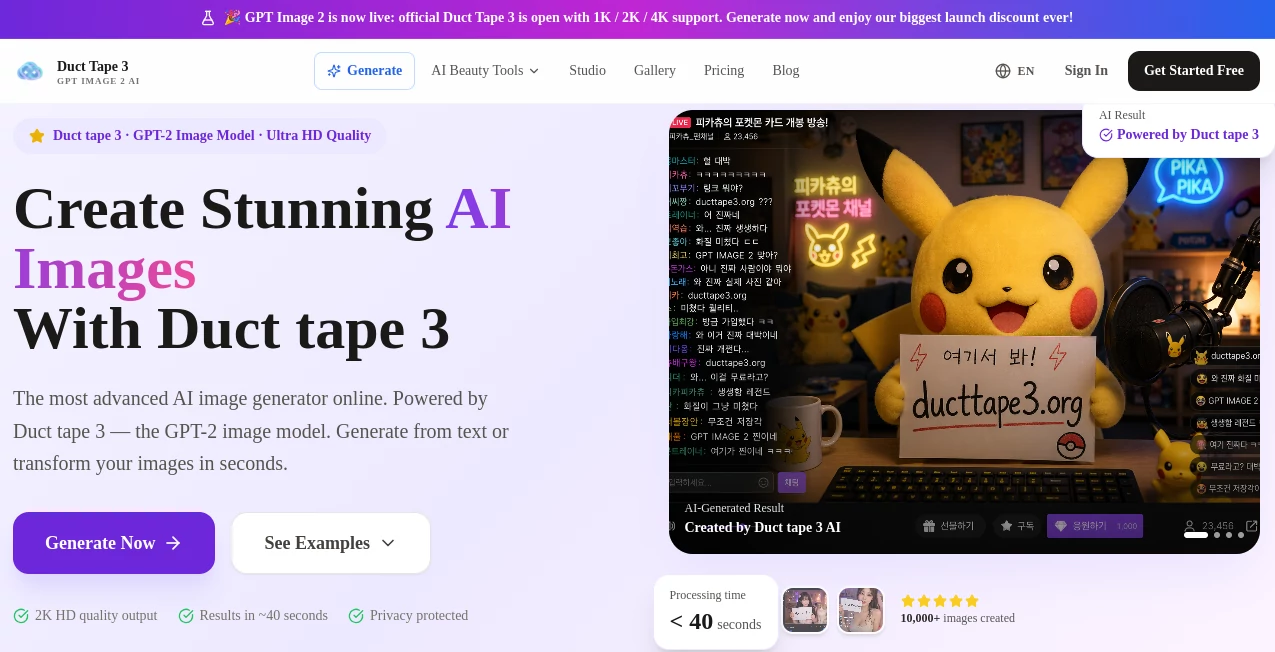Click the check icon beside 2K HD quality

(x=21, y=616)
